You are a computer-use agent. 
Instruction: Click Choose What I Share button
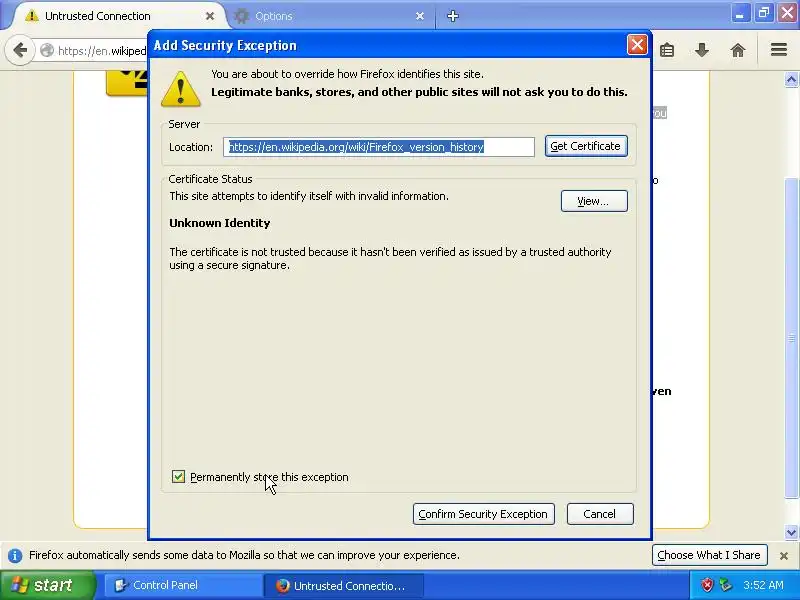[x=709, y=555]
